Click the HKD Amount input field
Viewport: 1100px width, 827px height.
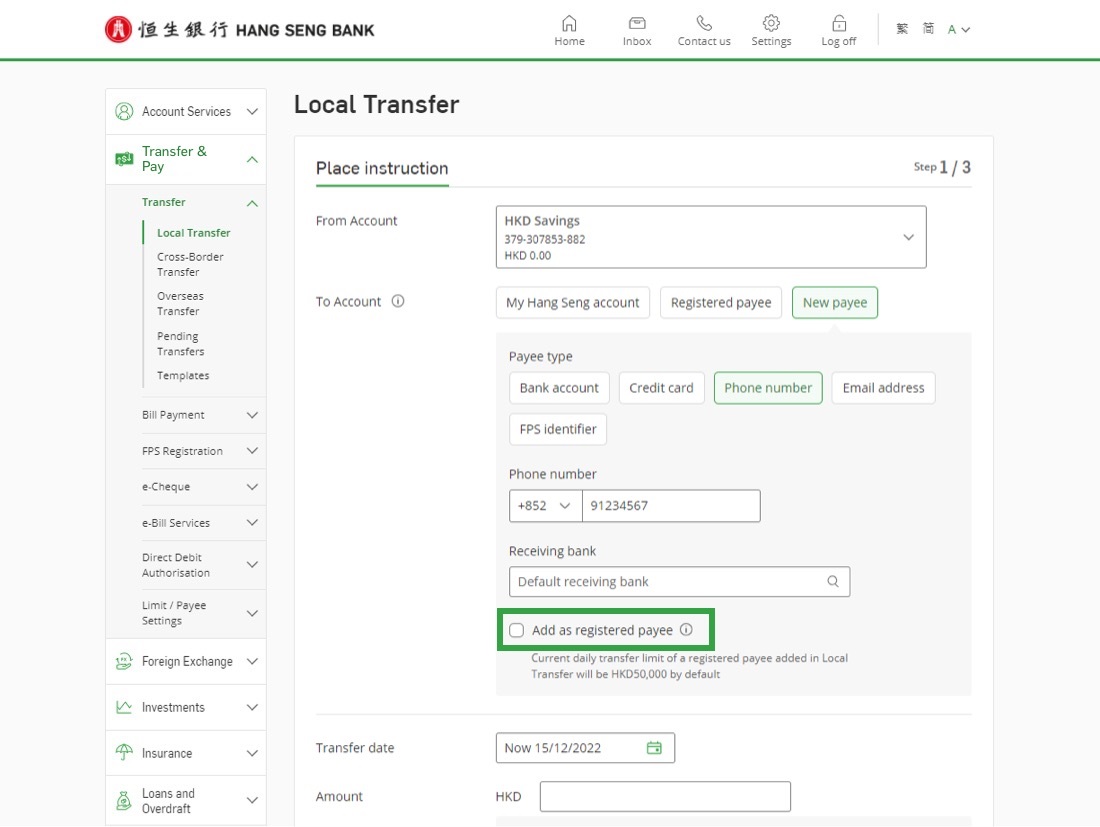[x=665, y=797]
